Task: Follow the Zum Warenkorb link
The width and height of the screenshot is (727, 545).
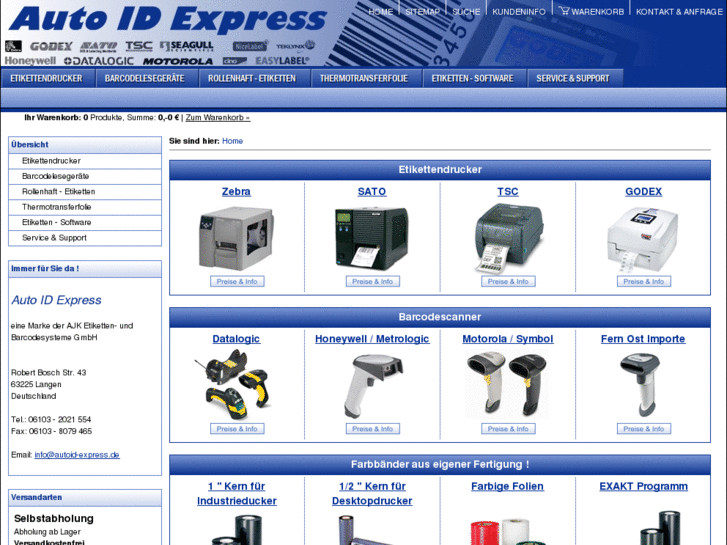Action: (218, 118)
